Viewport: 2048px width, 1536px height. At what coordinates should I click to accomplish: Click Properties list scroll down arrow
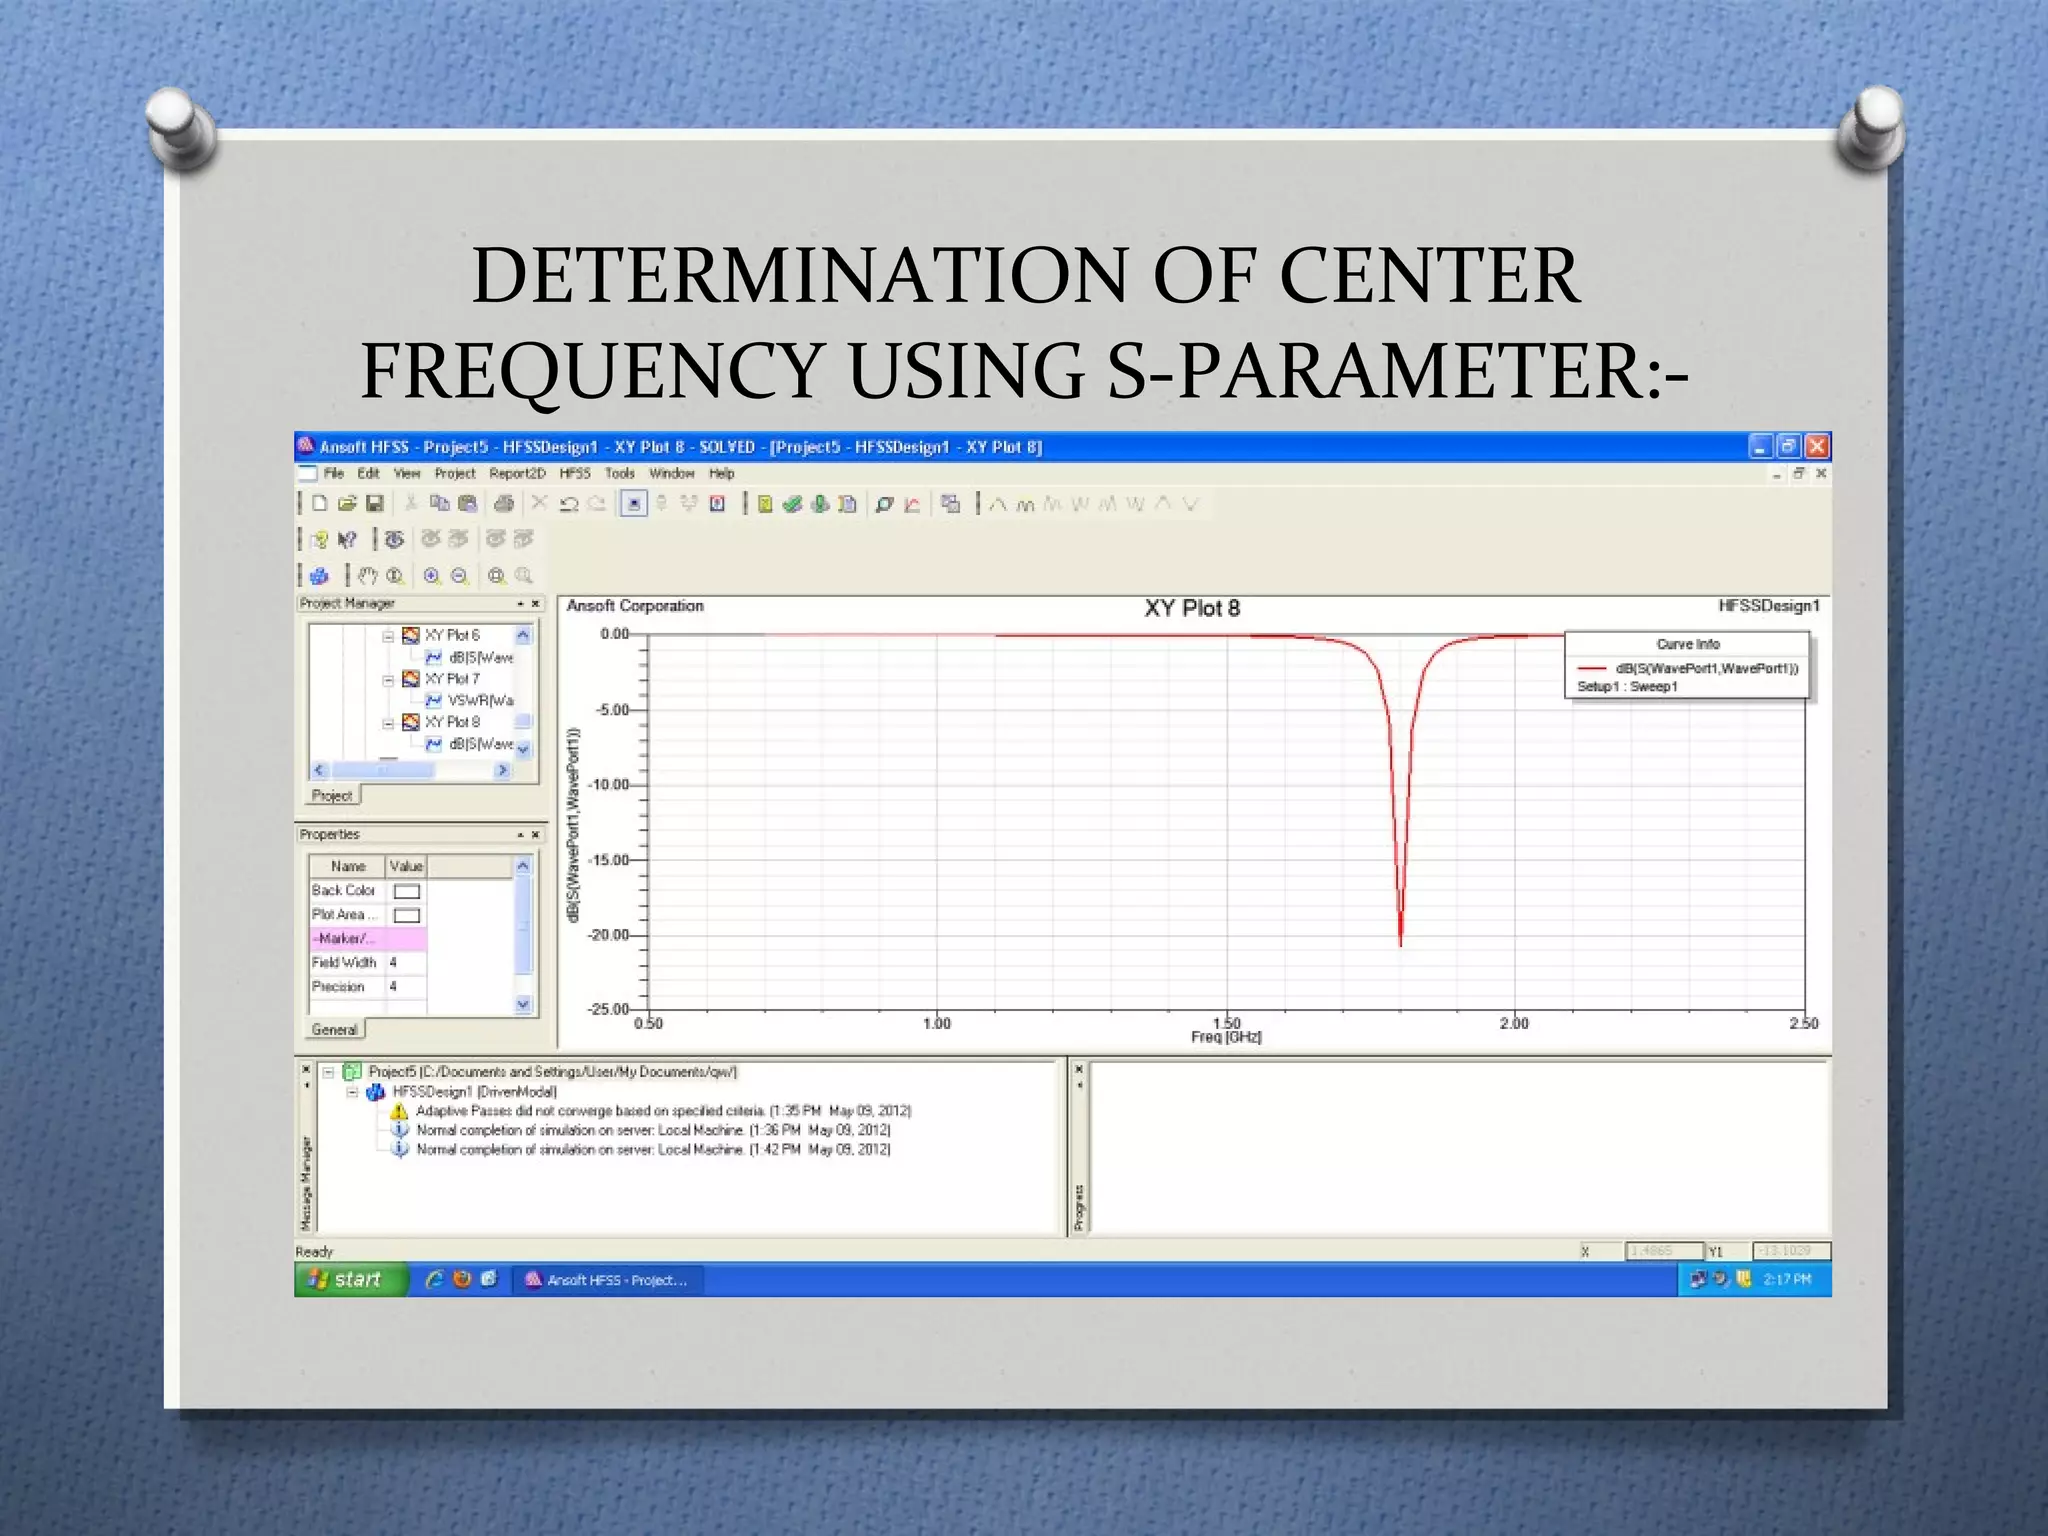click(523, 1004)
